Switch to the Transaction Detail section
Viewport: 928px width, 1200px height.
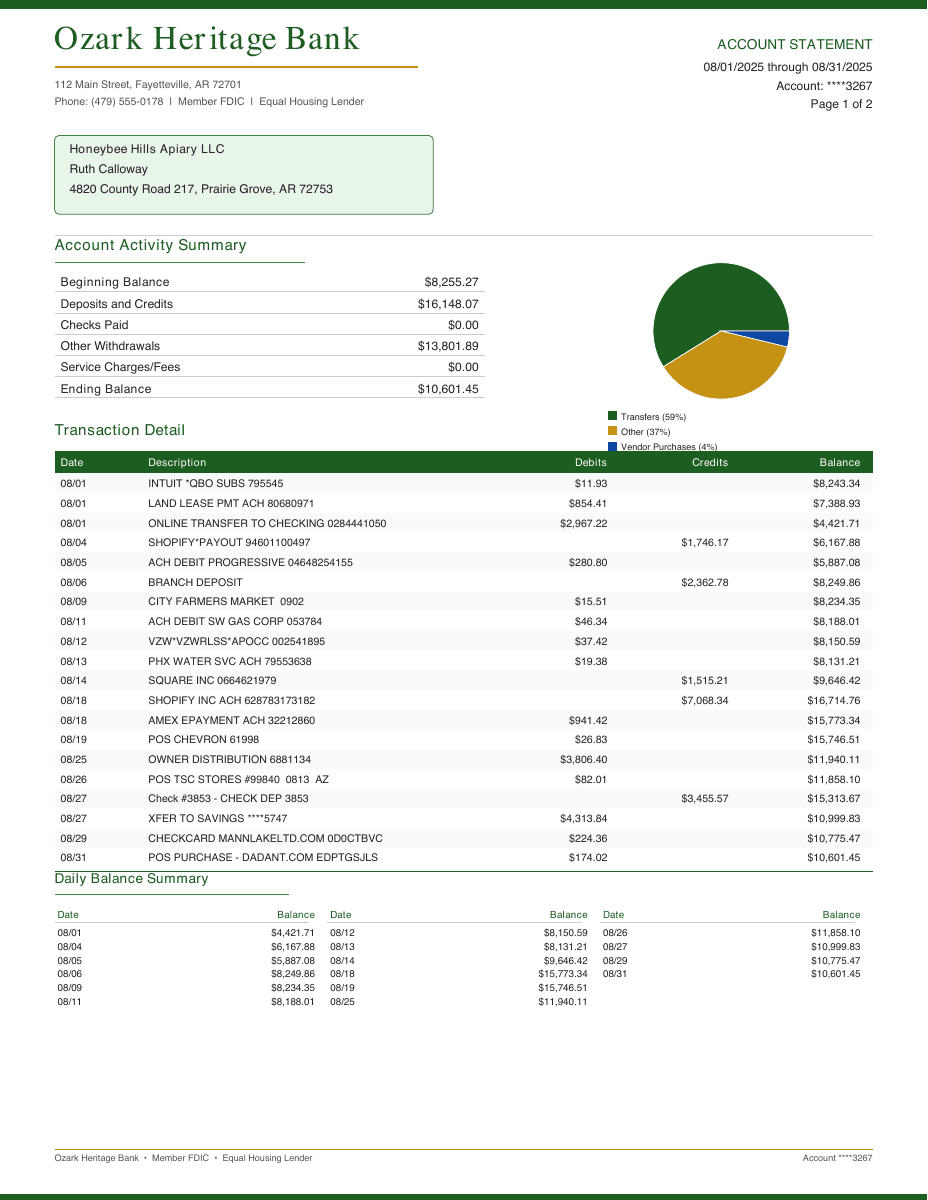(x=120, y=430)
